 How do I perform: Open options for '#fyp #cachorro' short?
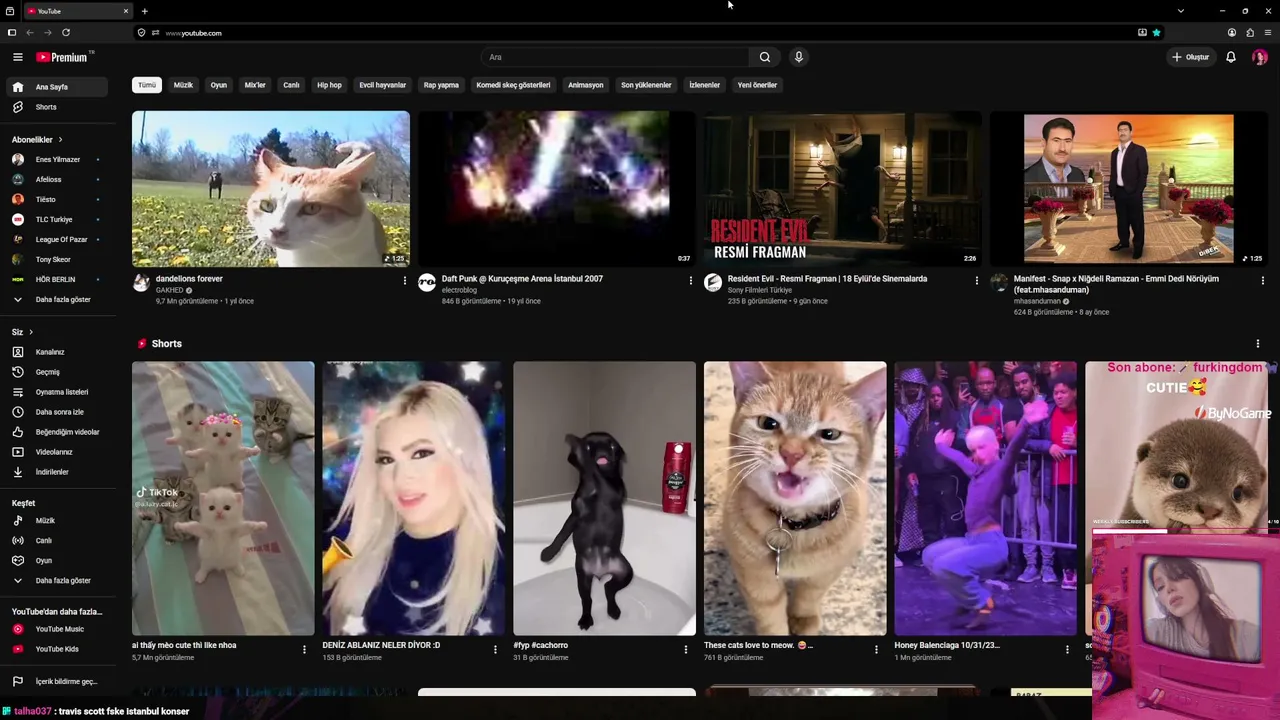click(x=686, y=650)
